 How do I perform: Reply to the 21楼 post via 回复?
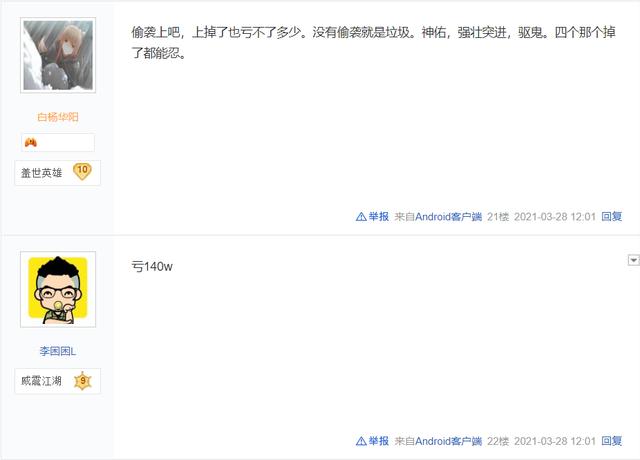tap(611, 217)
